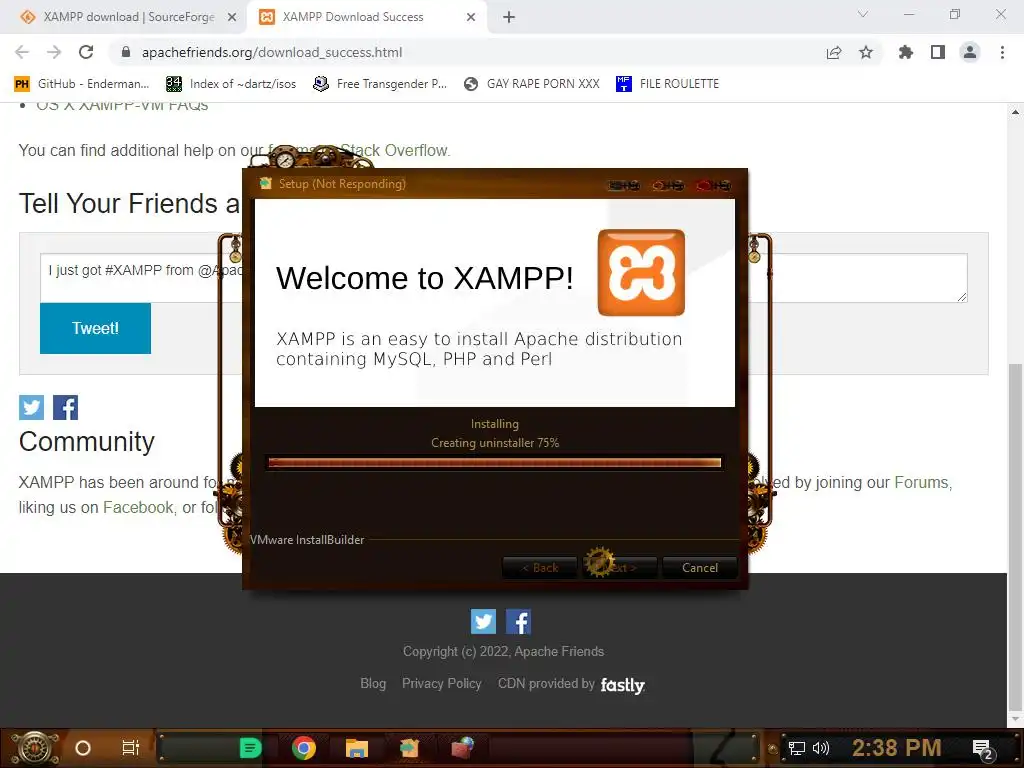The image size is (1024, 768).
Task: Open the Chrome extensions puzzle icon
Action: (906, 52)
